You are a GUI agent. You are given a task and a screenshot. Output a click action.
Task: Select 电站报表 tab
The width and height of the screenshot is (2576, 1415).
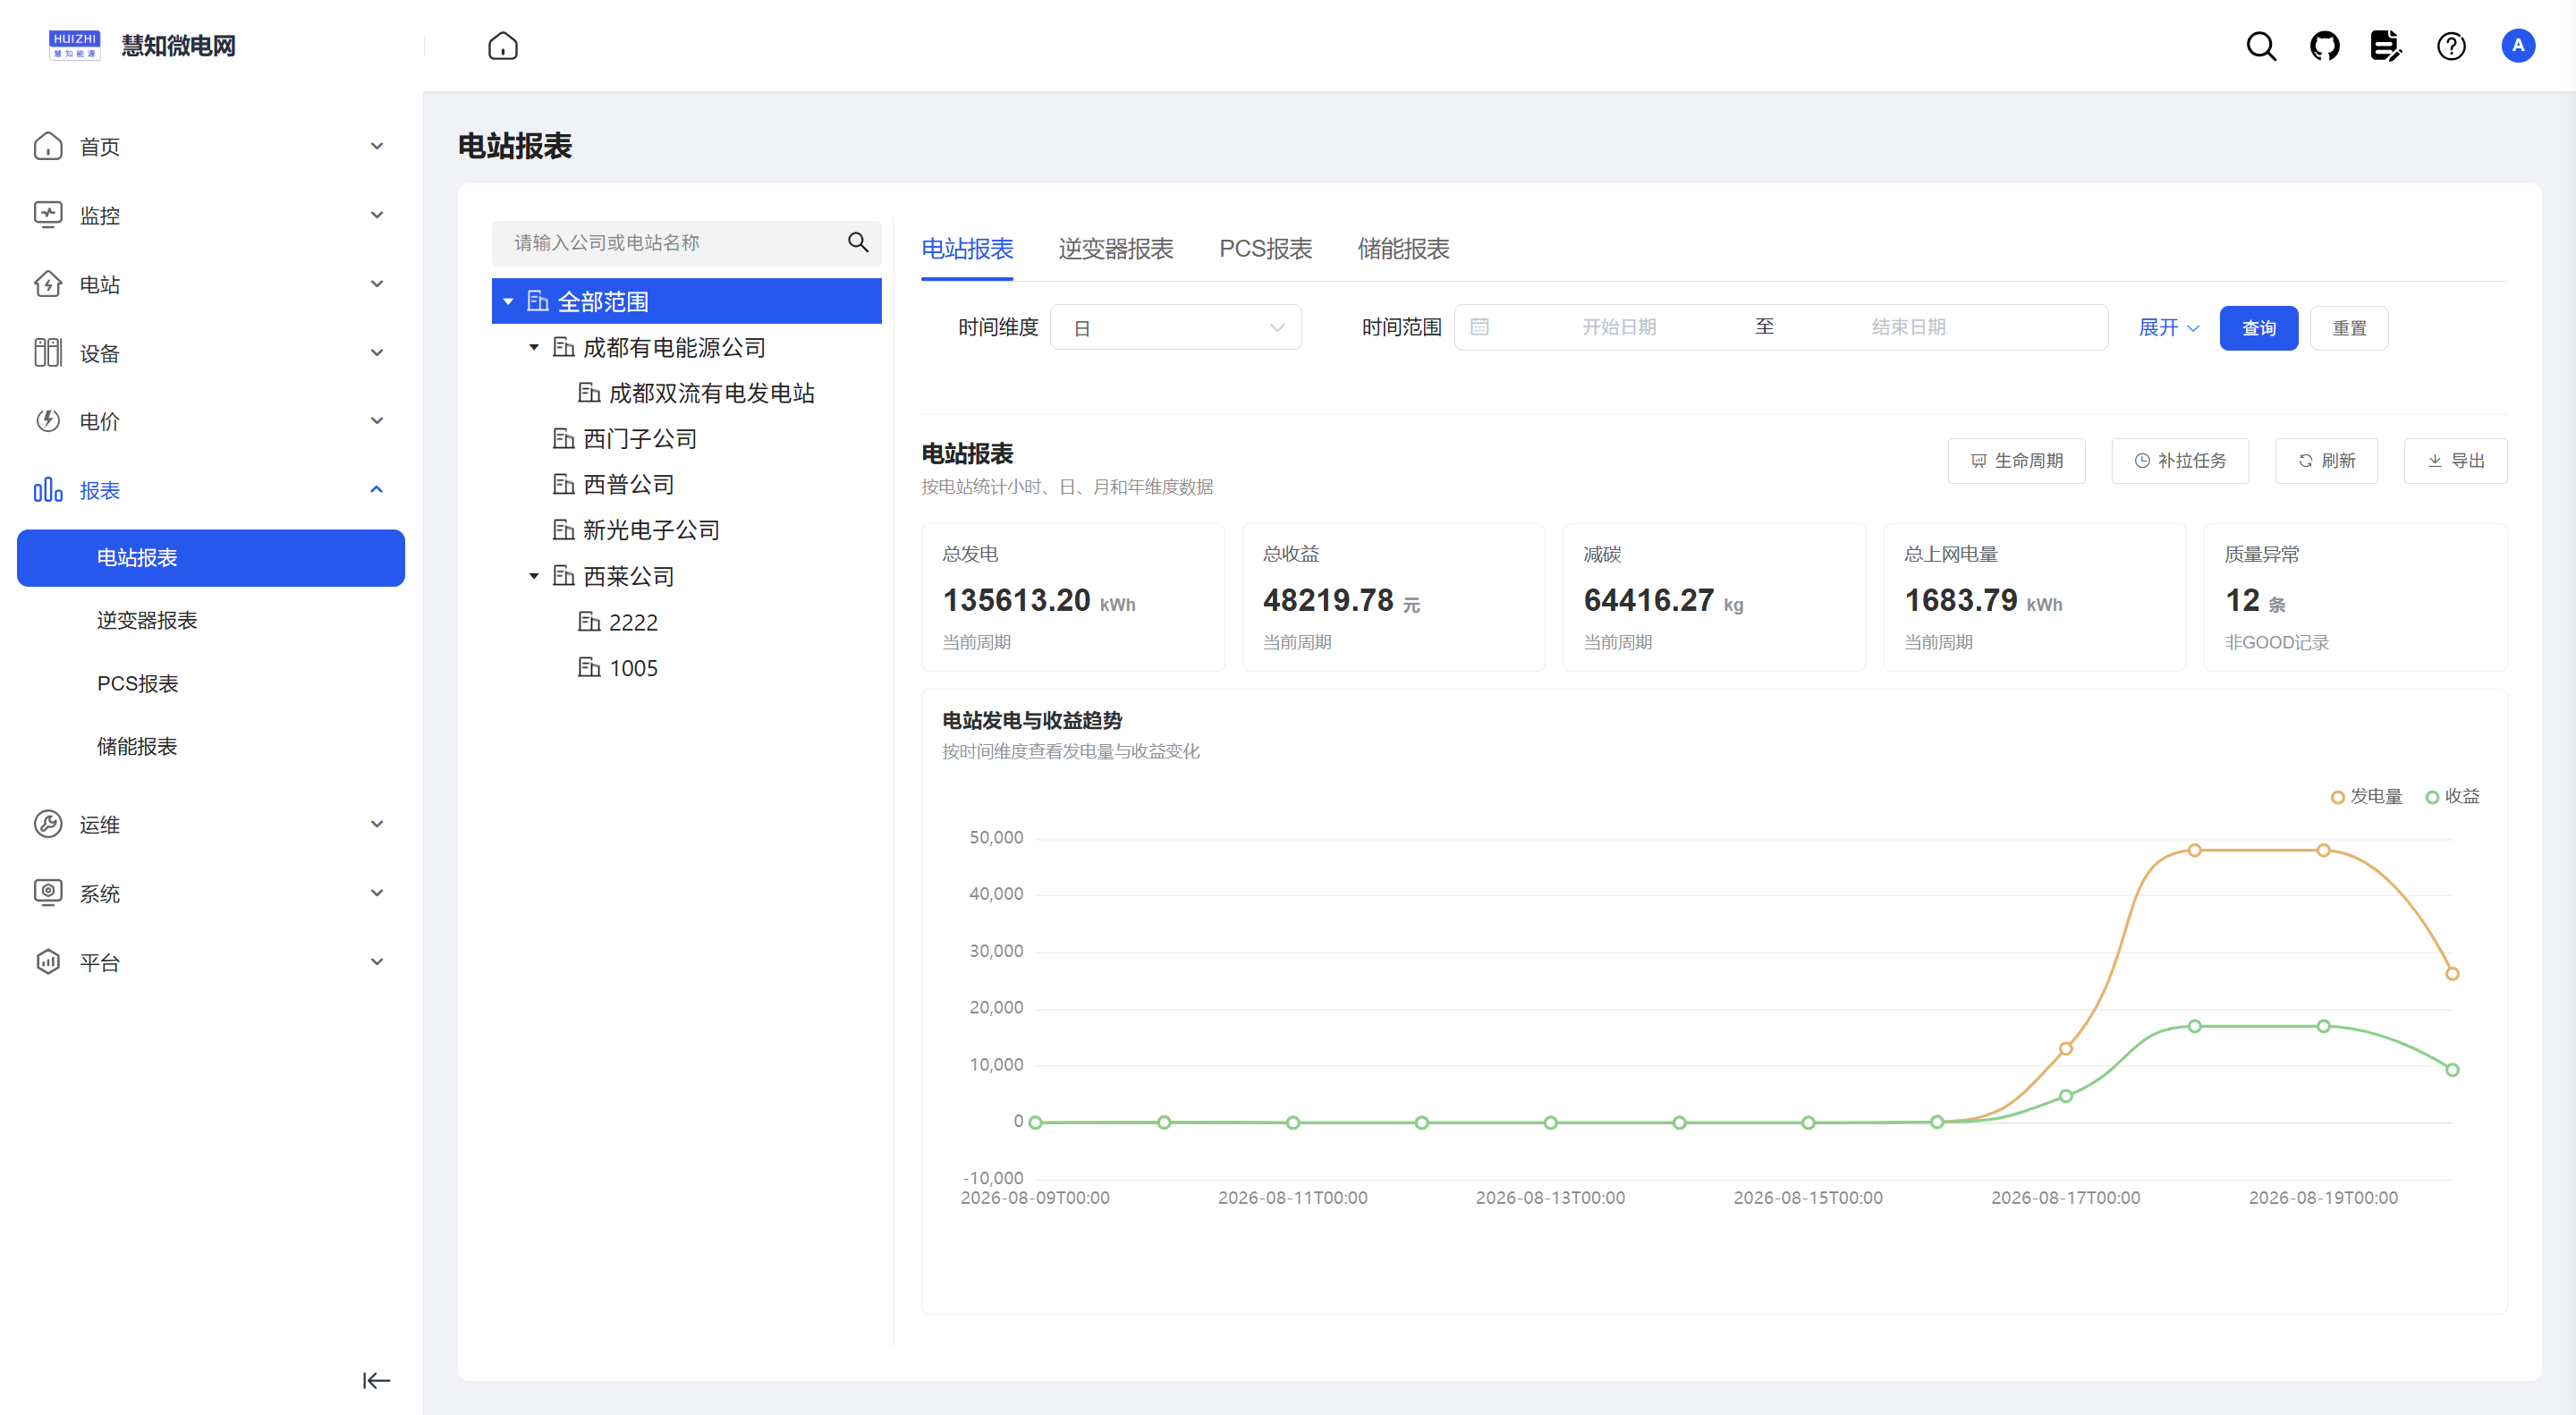tap(967, 249)
